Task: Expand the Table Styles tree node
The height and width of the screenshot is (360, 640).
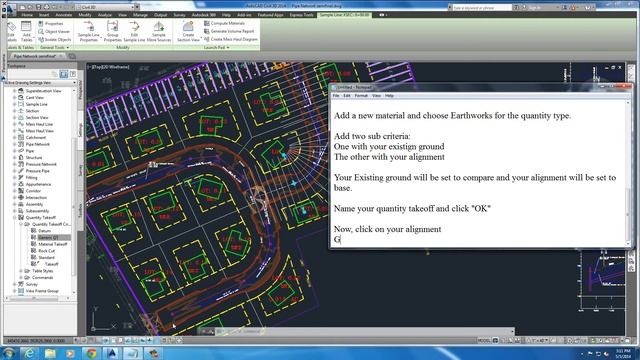Action: (21, 271)
